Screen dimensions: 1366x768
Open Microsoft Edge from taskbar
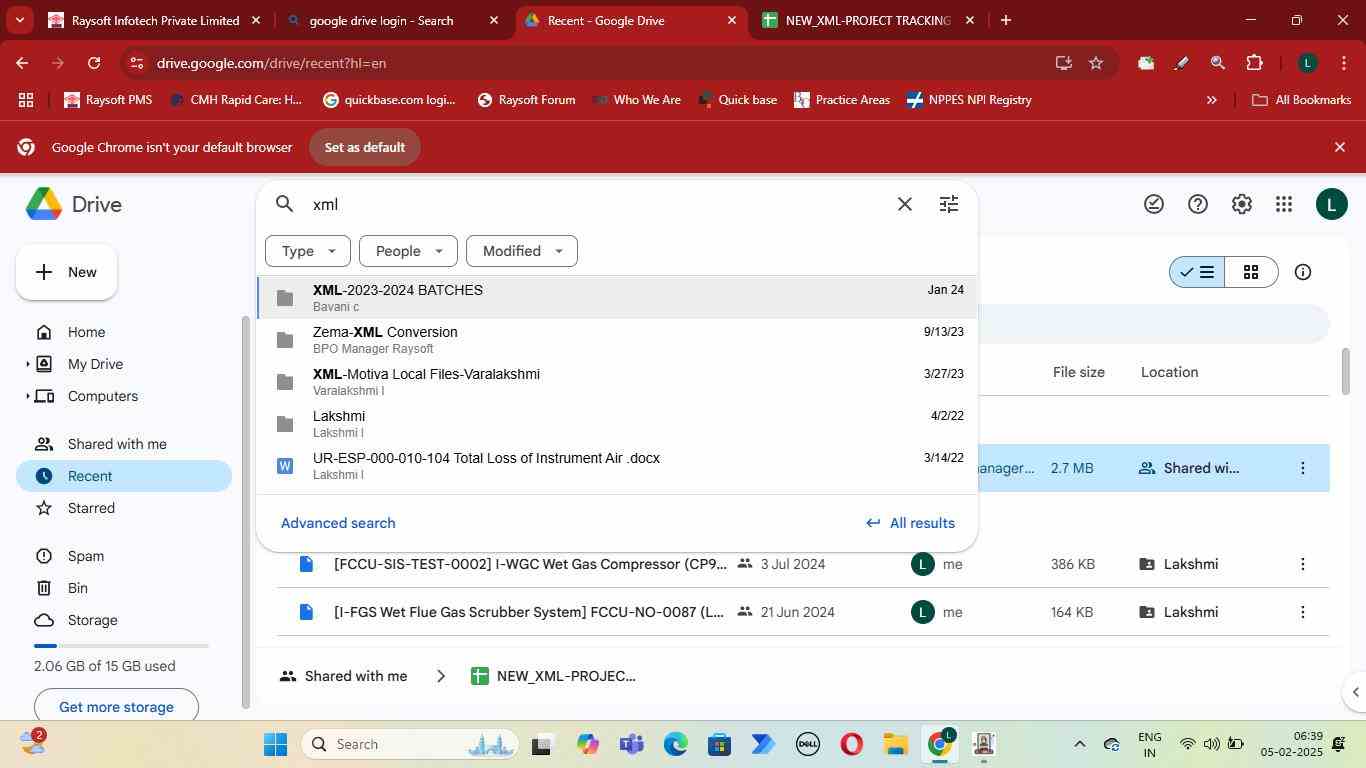(x=675, y=744)
